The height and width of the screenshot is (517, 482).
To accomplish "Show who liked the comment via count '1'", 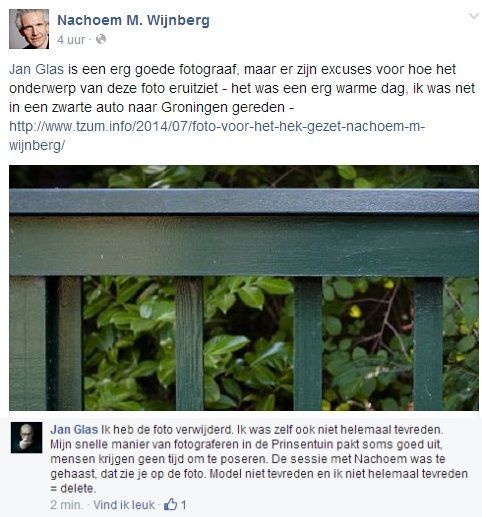I will [183, 505].
